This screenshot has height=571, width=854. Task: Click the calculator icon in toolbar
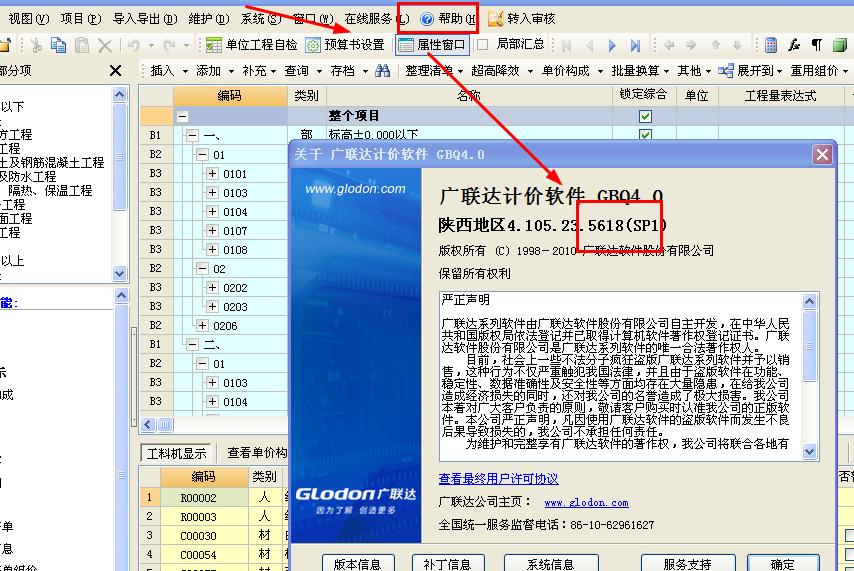(x=771, y=45)
